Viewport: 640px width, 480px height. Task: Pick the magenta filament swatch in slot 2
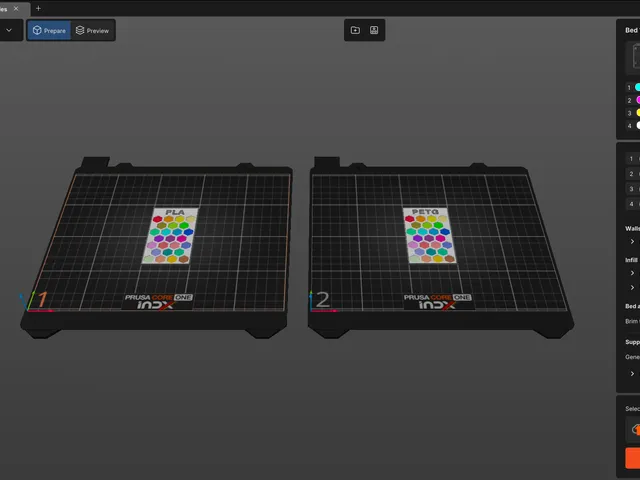[638, 100]
